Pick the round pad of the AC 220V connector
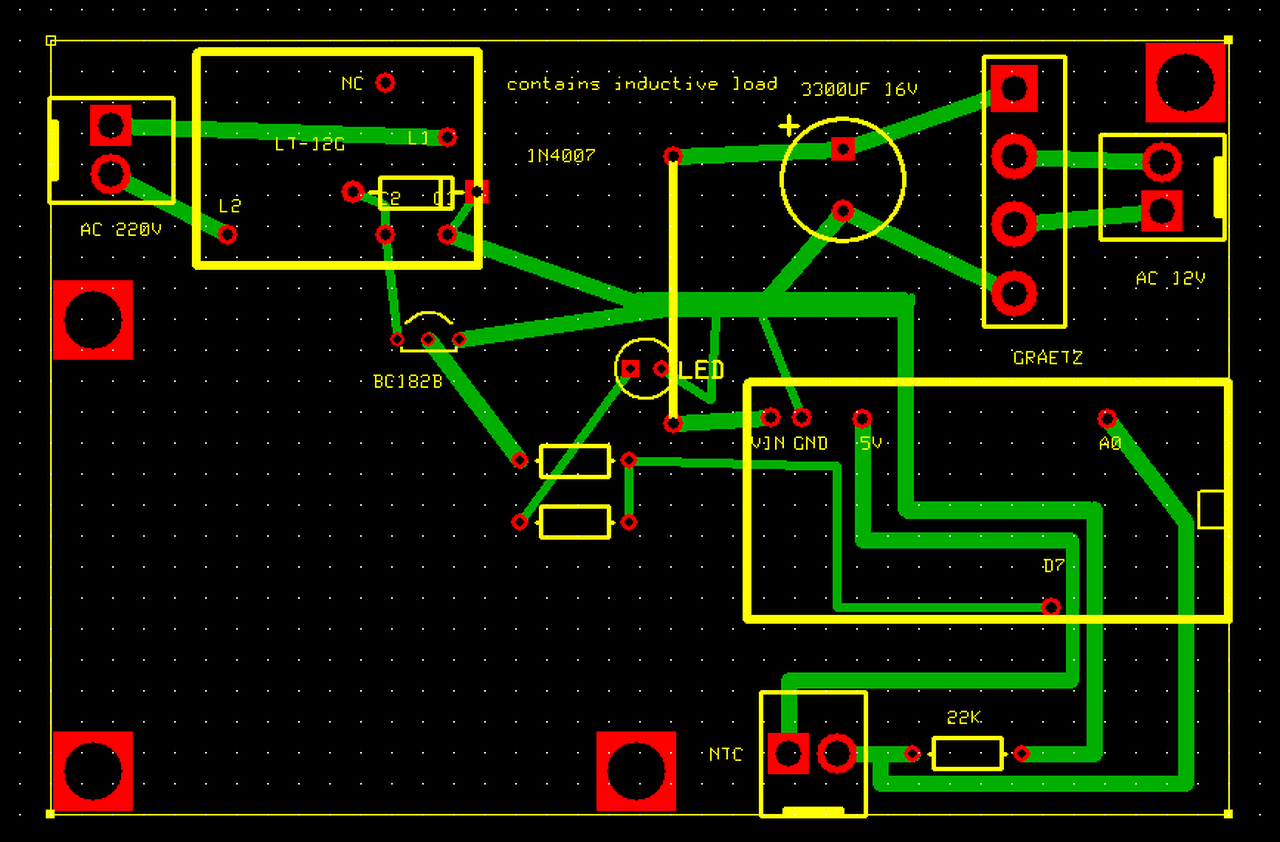Screen dimensions: 1280x842 (x=111, y=175)
